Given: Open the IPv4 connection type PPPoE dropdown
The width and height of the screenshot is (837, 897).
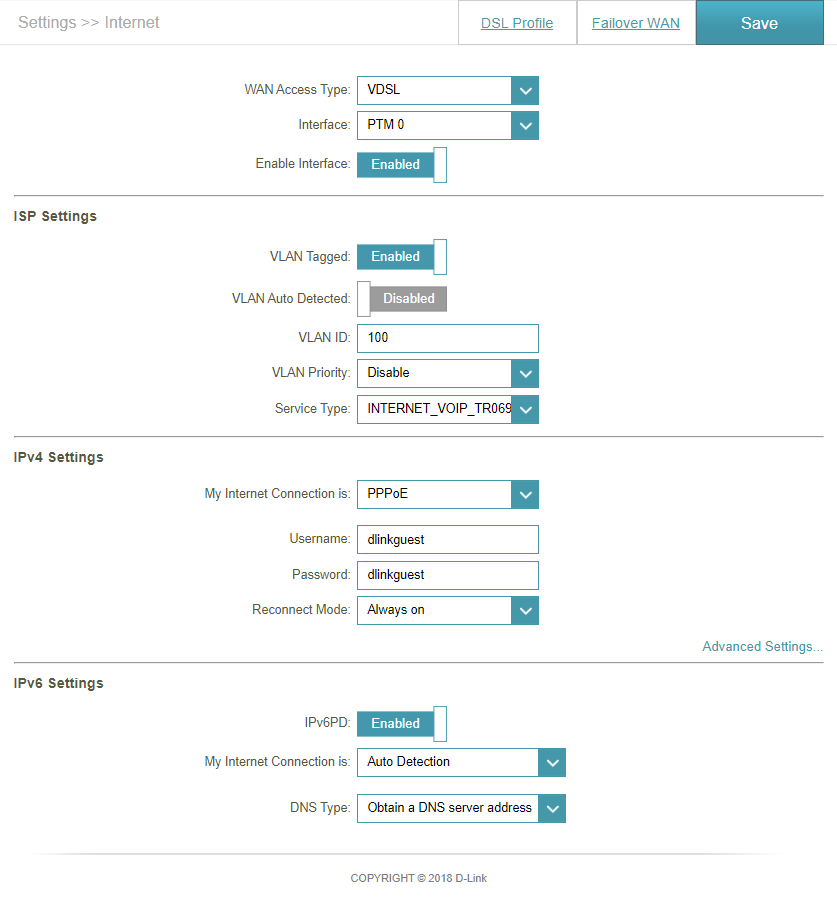Looking at the screenshot, I should click(x=447, y=494).
